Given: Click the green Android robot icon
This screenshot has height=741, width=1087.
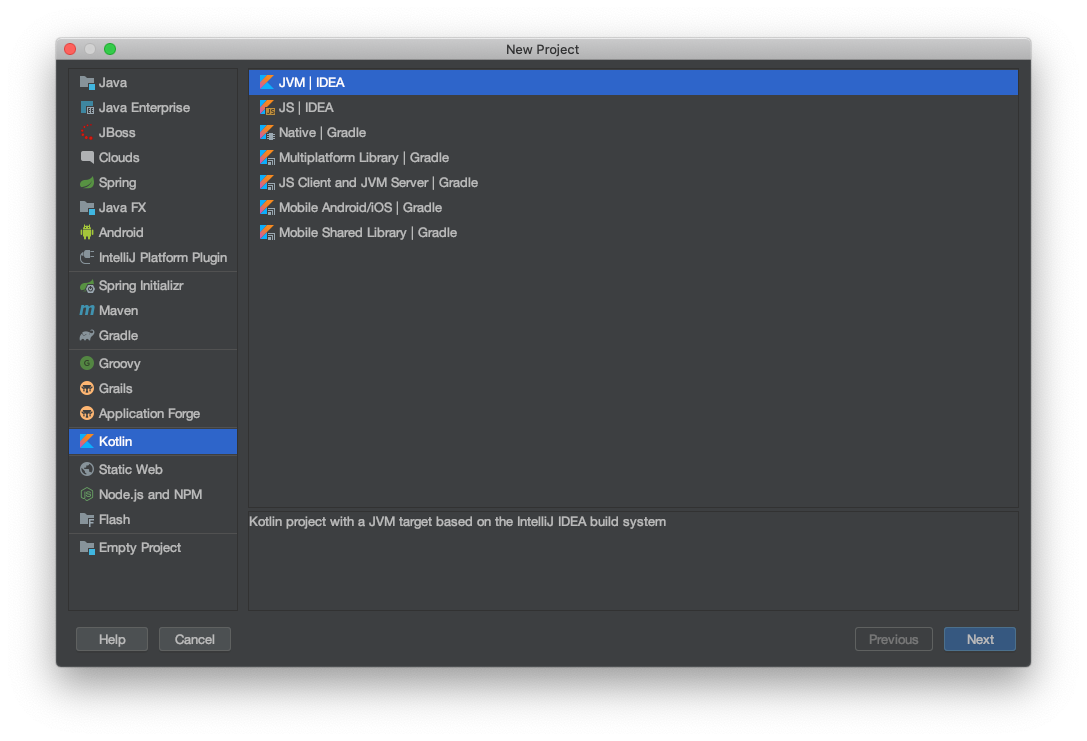Looking at the screenshot, I should (87, 232).
